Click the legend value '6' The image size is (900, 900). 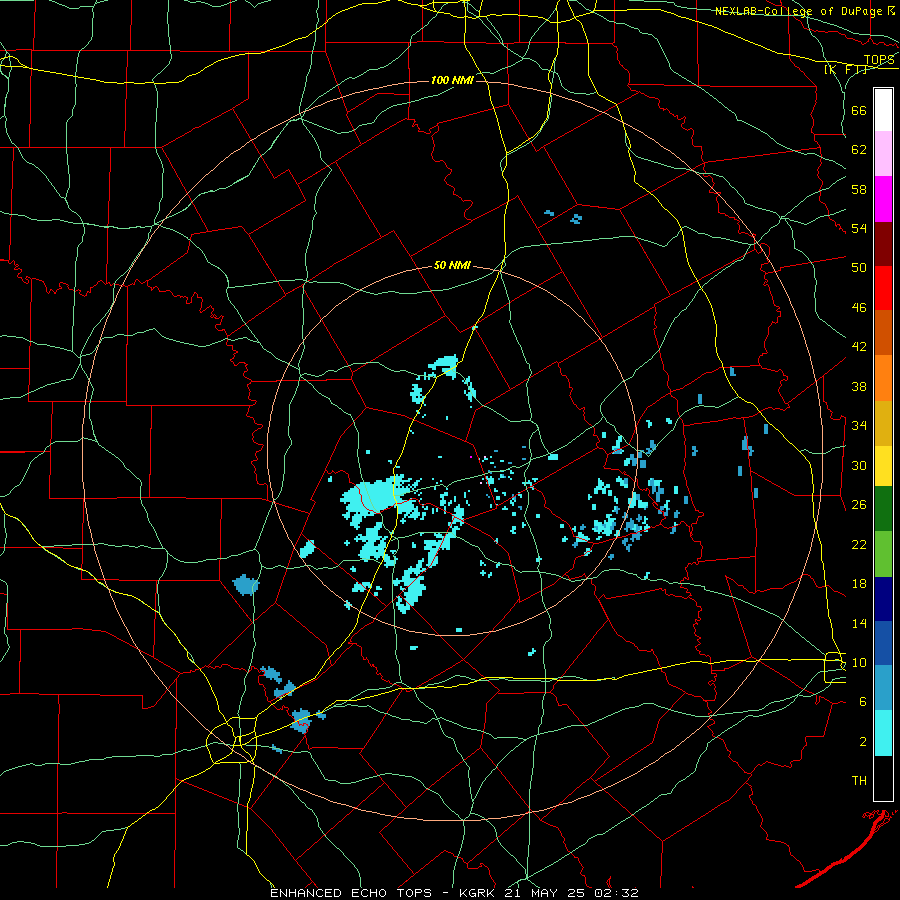[863, 702]
